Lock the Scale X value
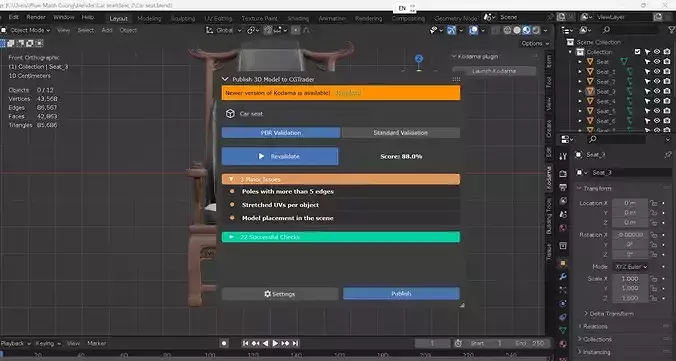The image size is (676, 361). click(654, 279)
